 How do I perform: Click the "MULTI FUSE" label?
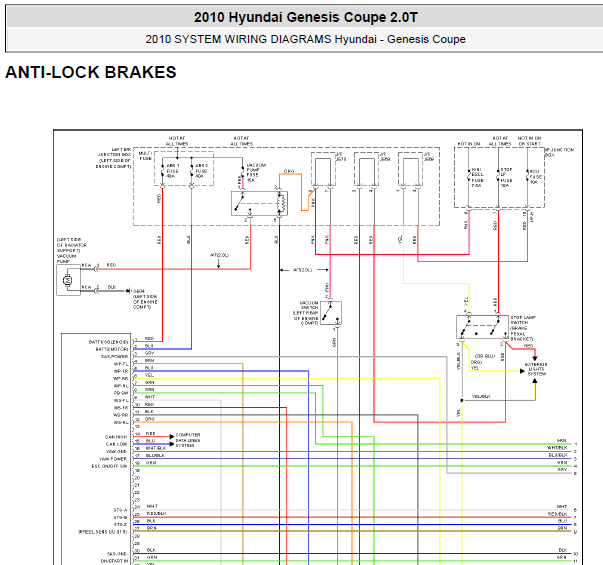tap(145, 156)
